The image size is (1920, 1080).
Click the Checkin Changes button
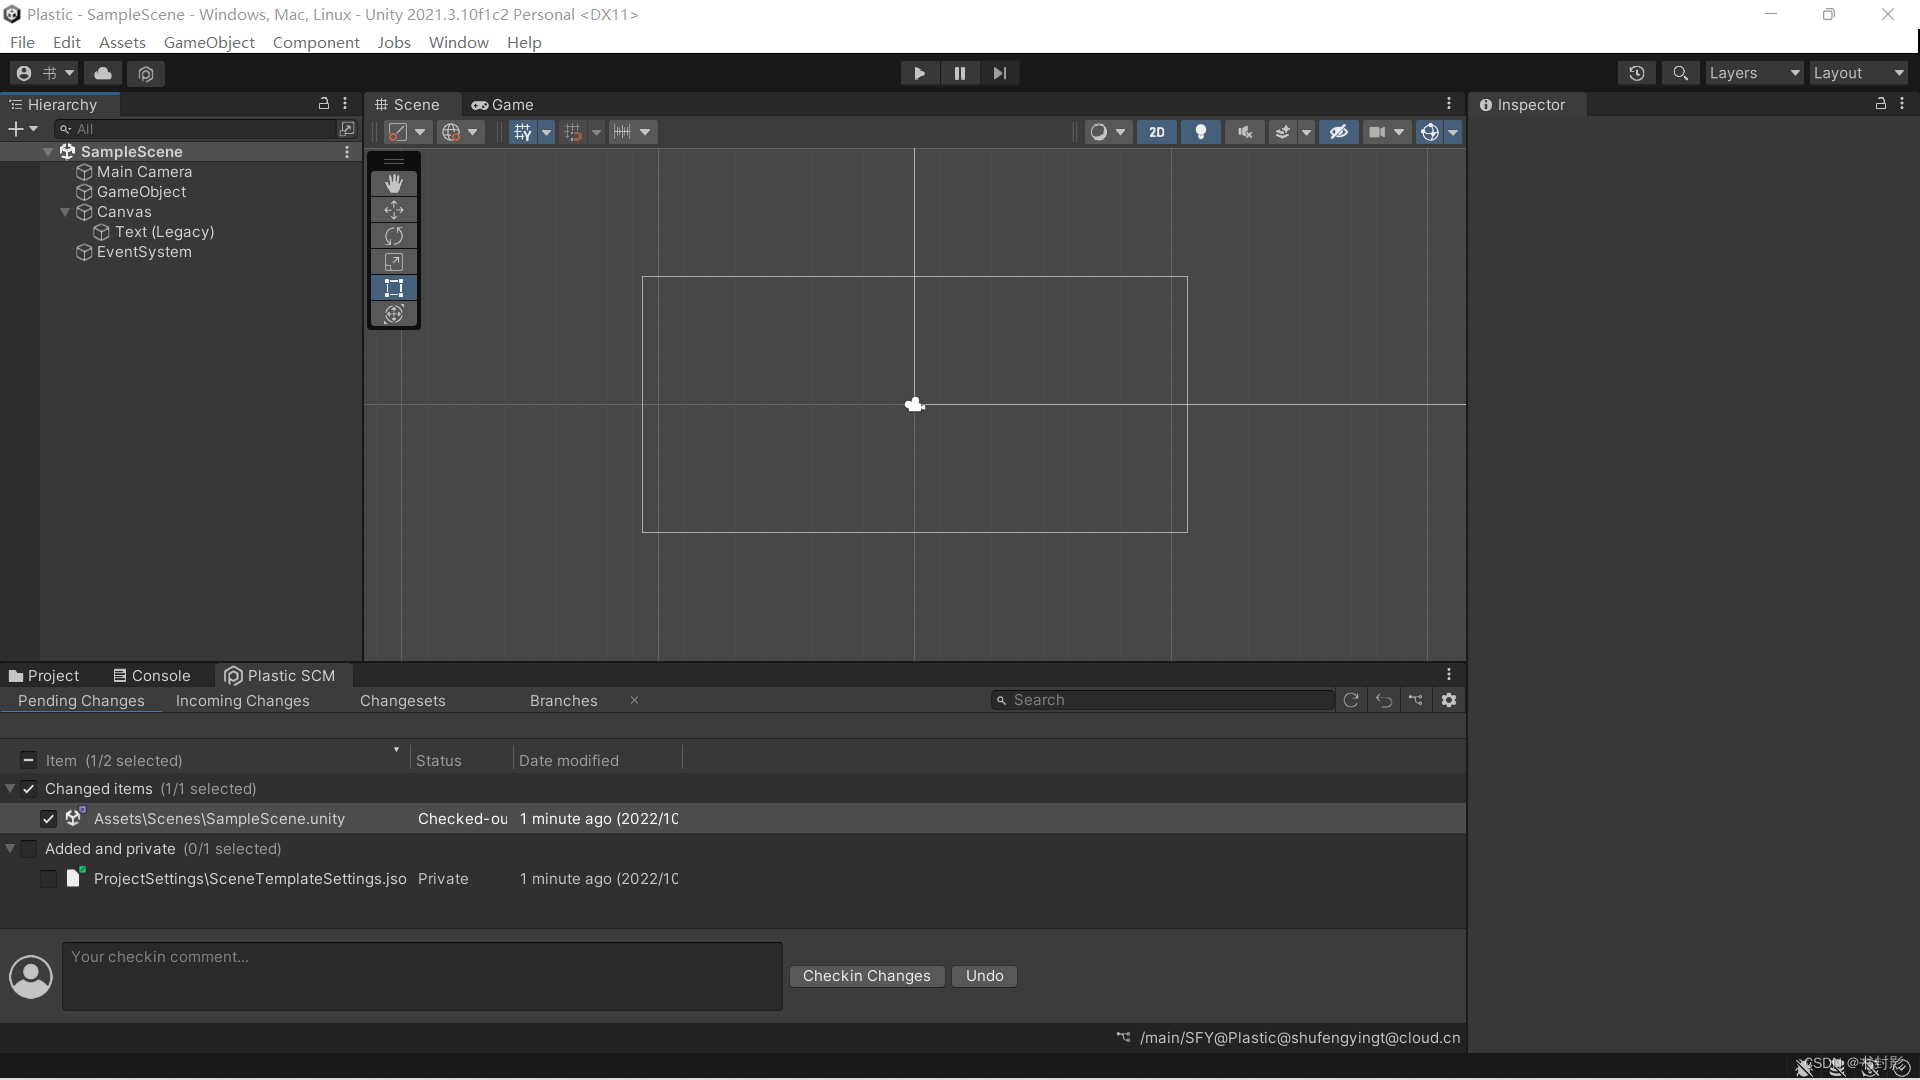[866, 976]
